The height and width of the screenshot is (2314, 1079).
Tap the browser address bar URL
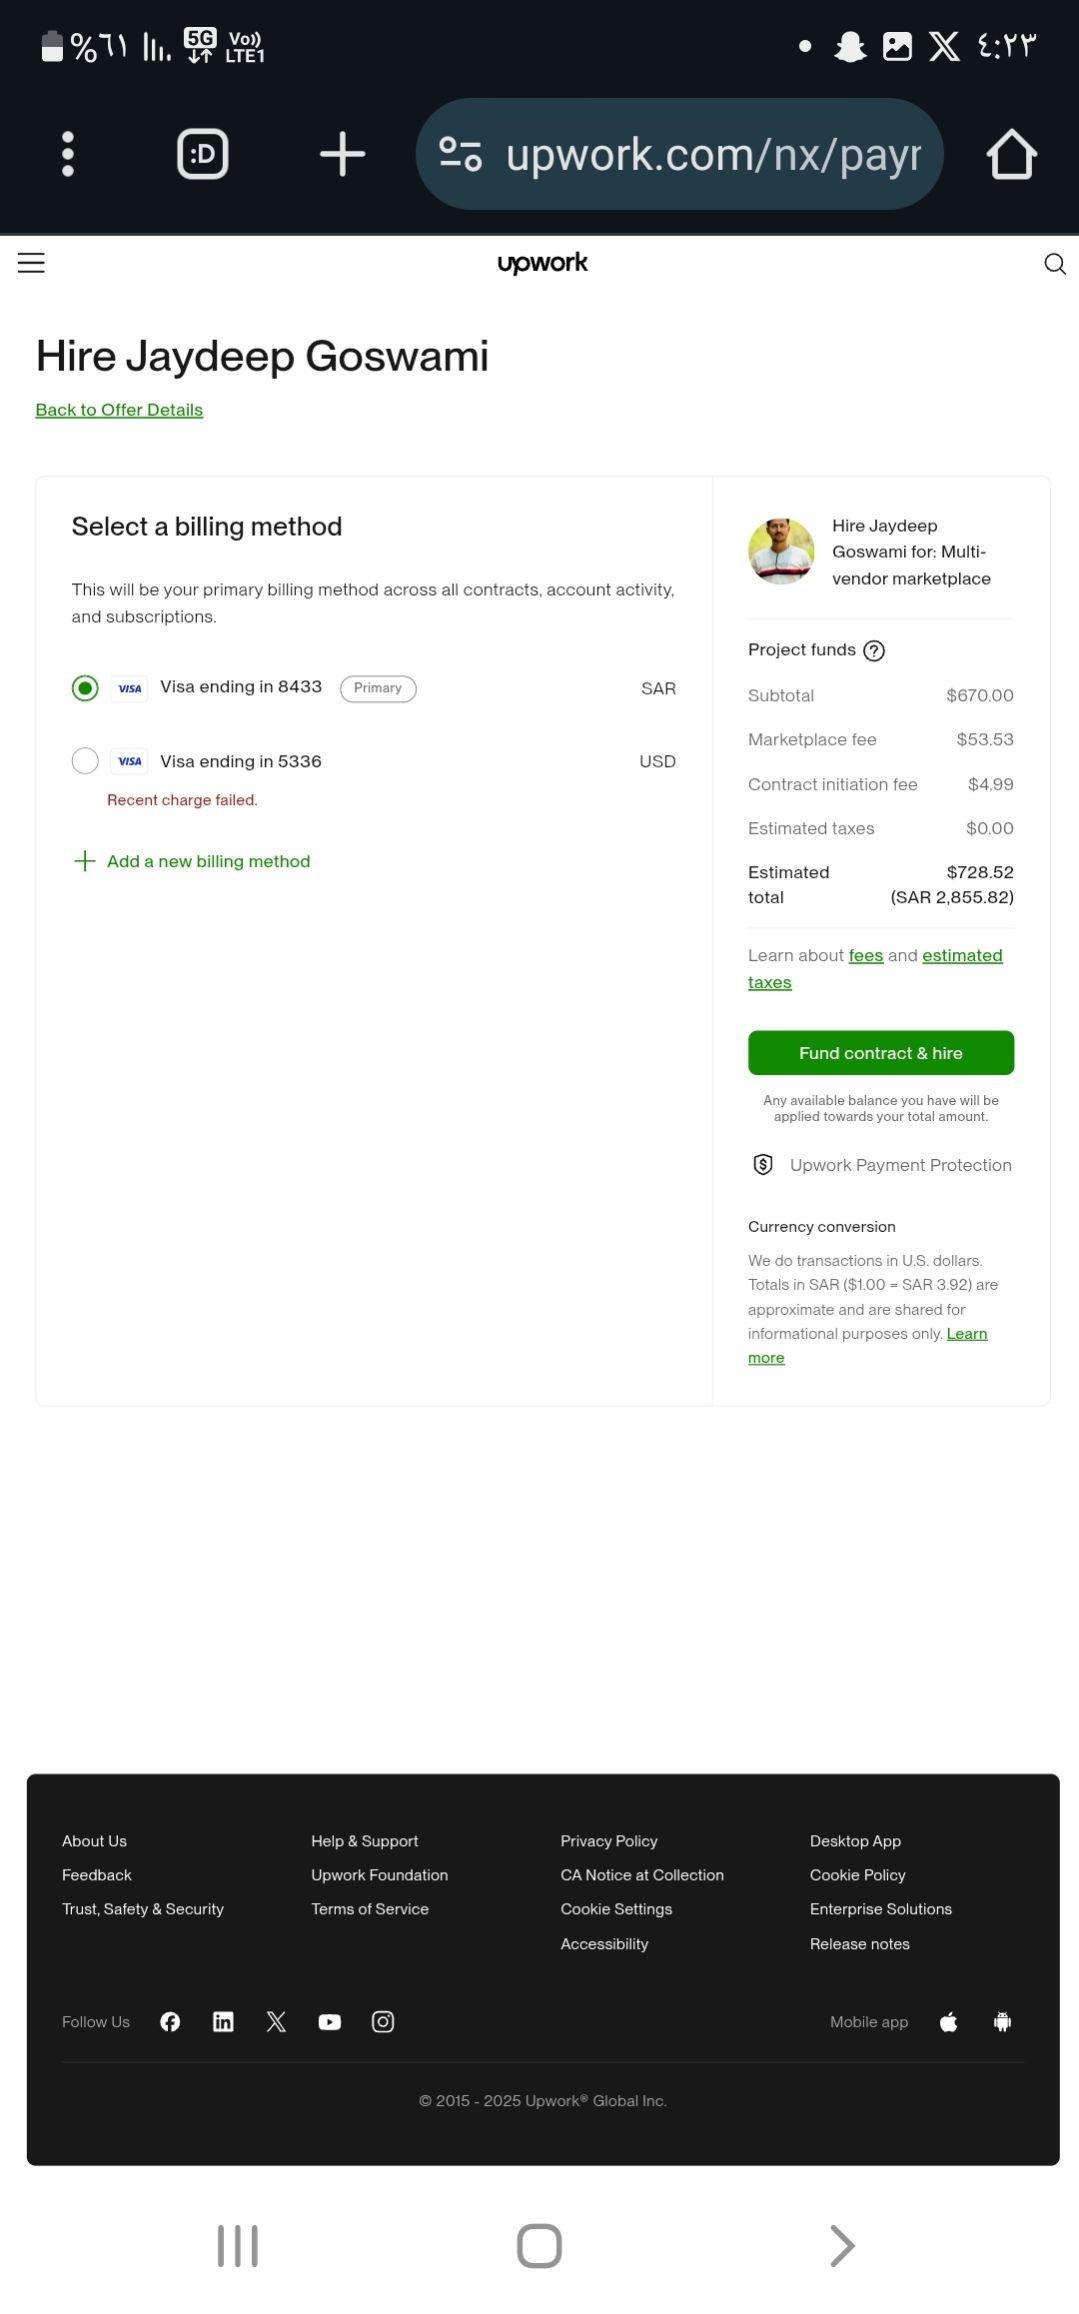click(712, 155)
